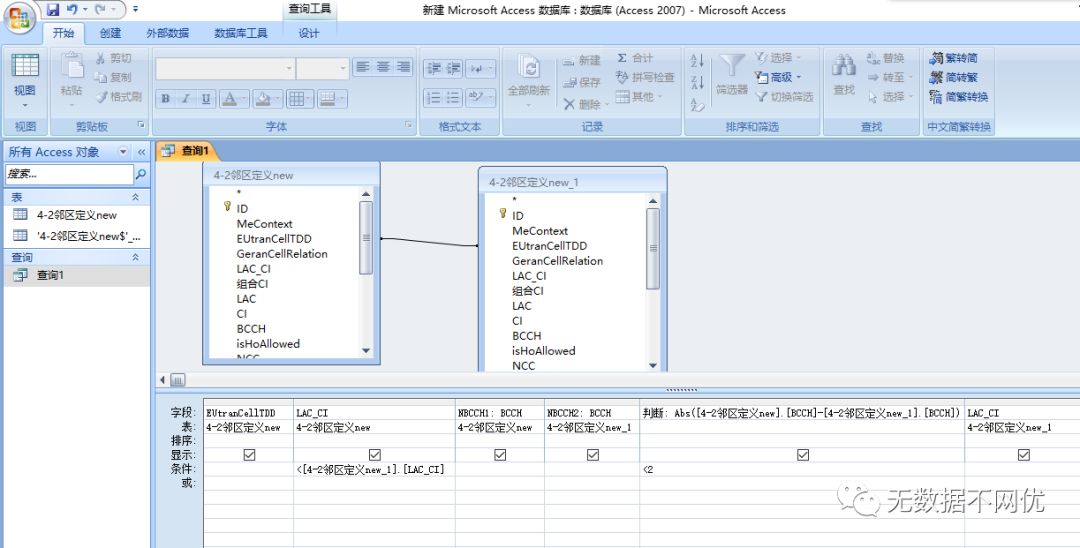Toggle 显示 checkbox for NBCCH1 column
The image size is (1080, 548).
click(x=500, y=455)
